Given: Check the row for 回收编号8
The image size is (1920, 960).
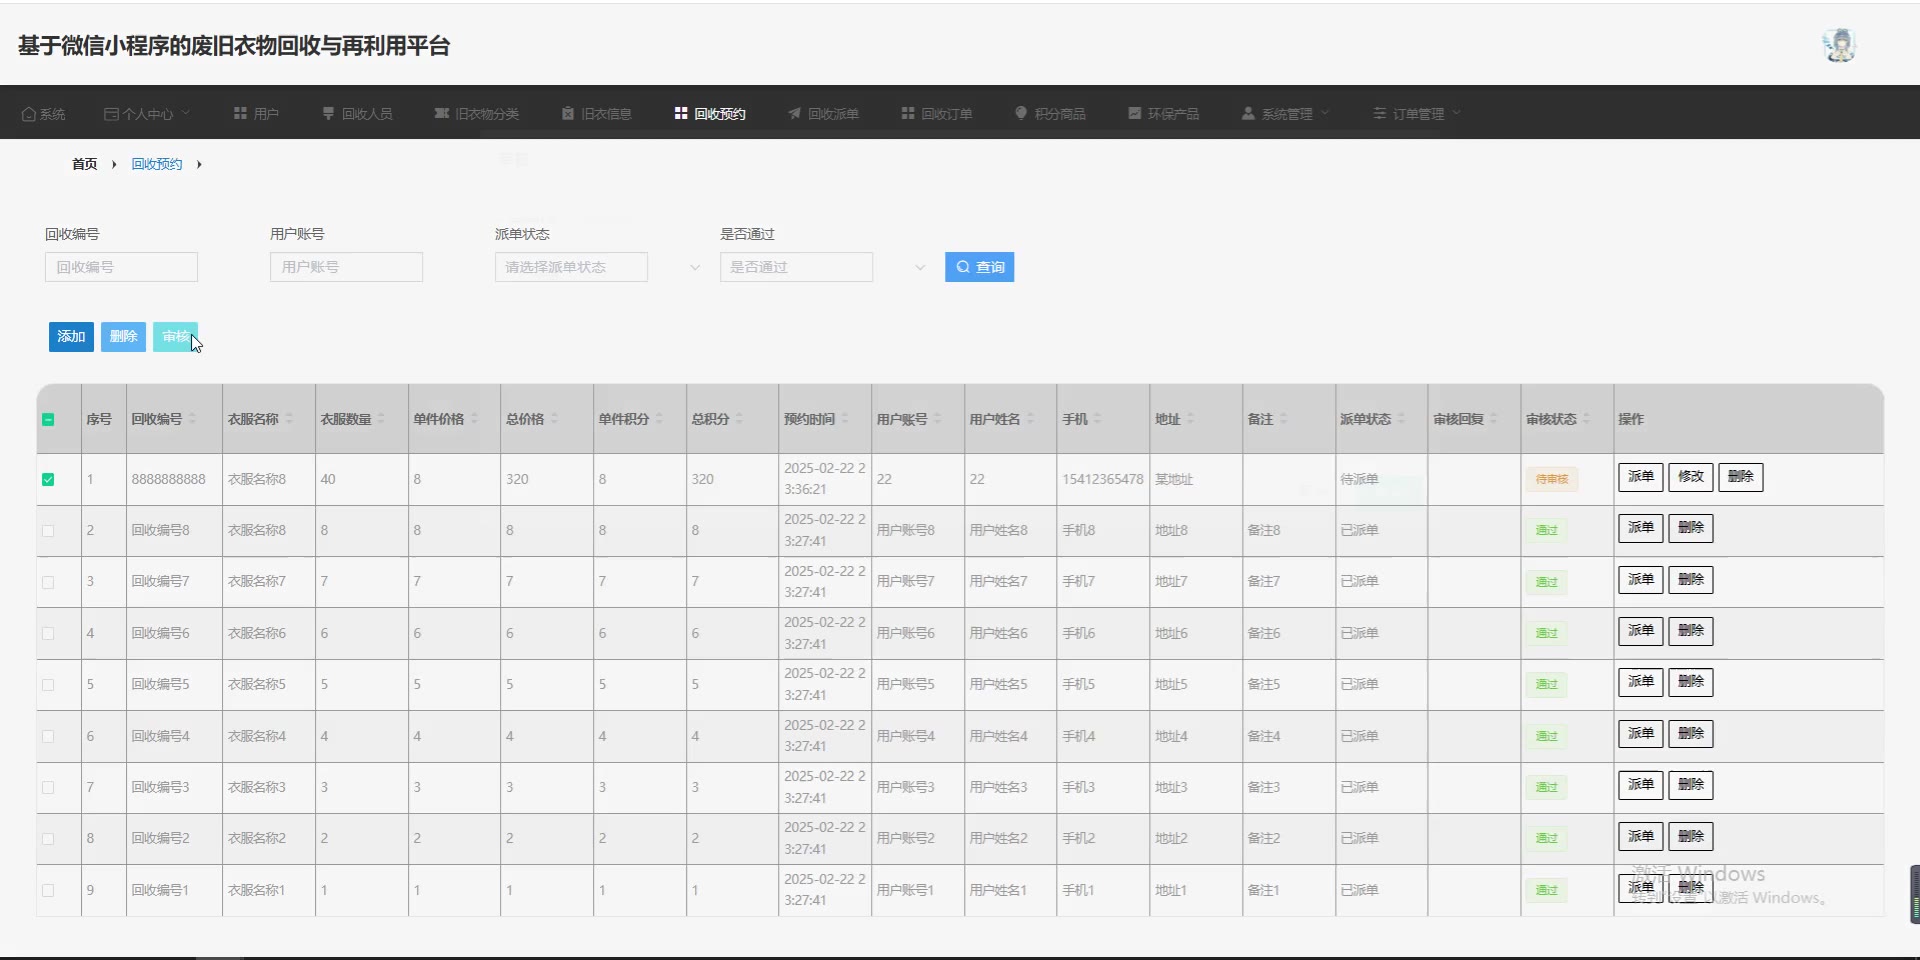Looking at the screenshot, I should [48, 531].
